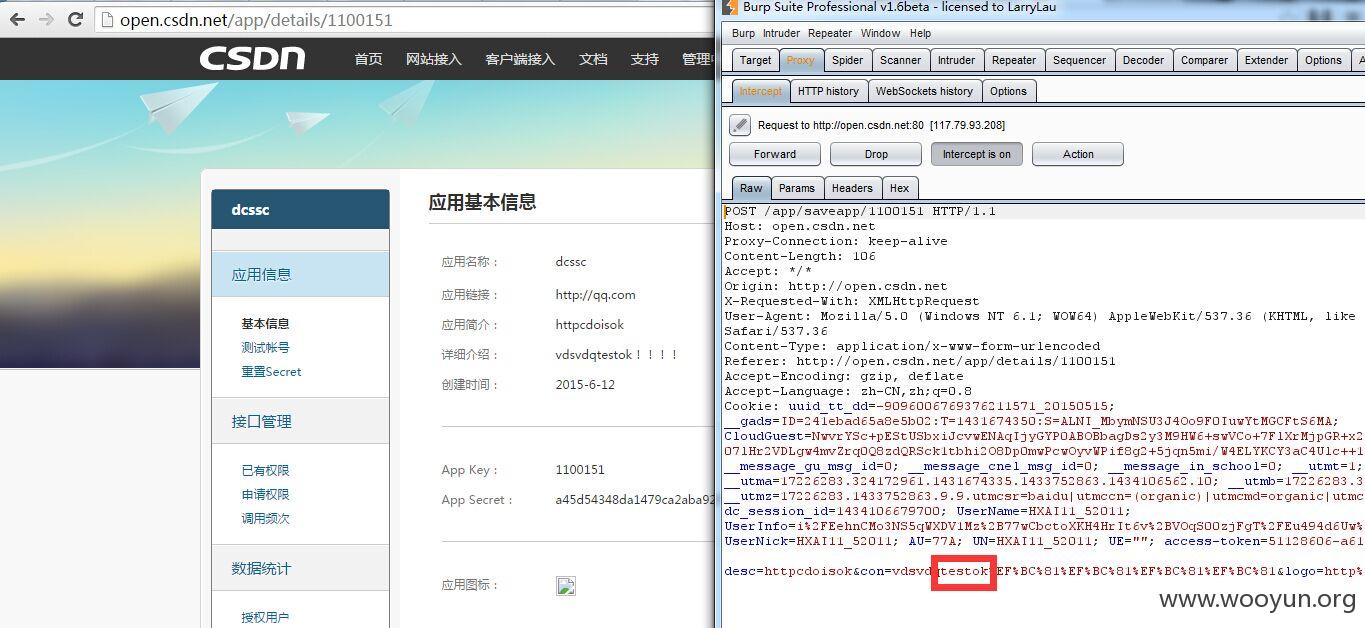Switch to the Extender tab
This screenshot has height=628, width=1365.
tap(1266, 60)
